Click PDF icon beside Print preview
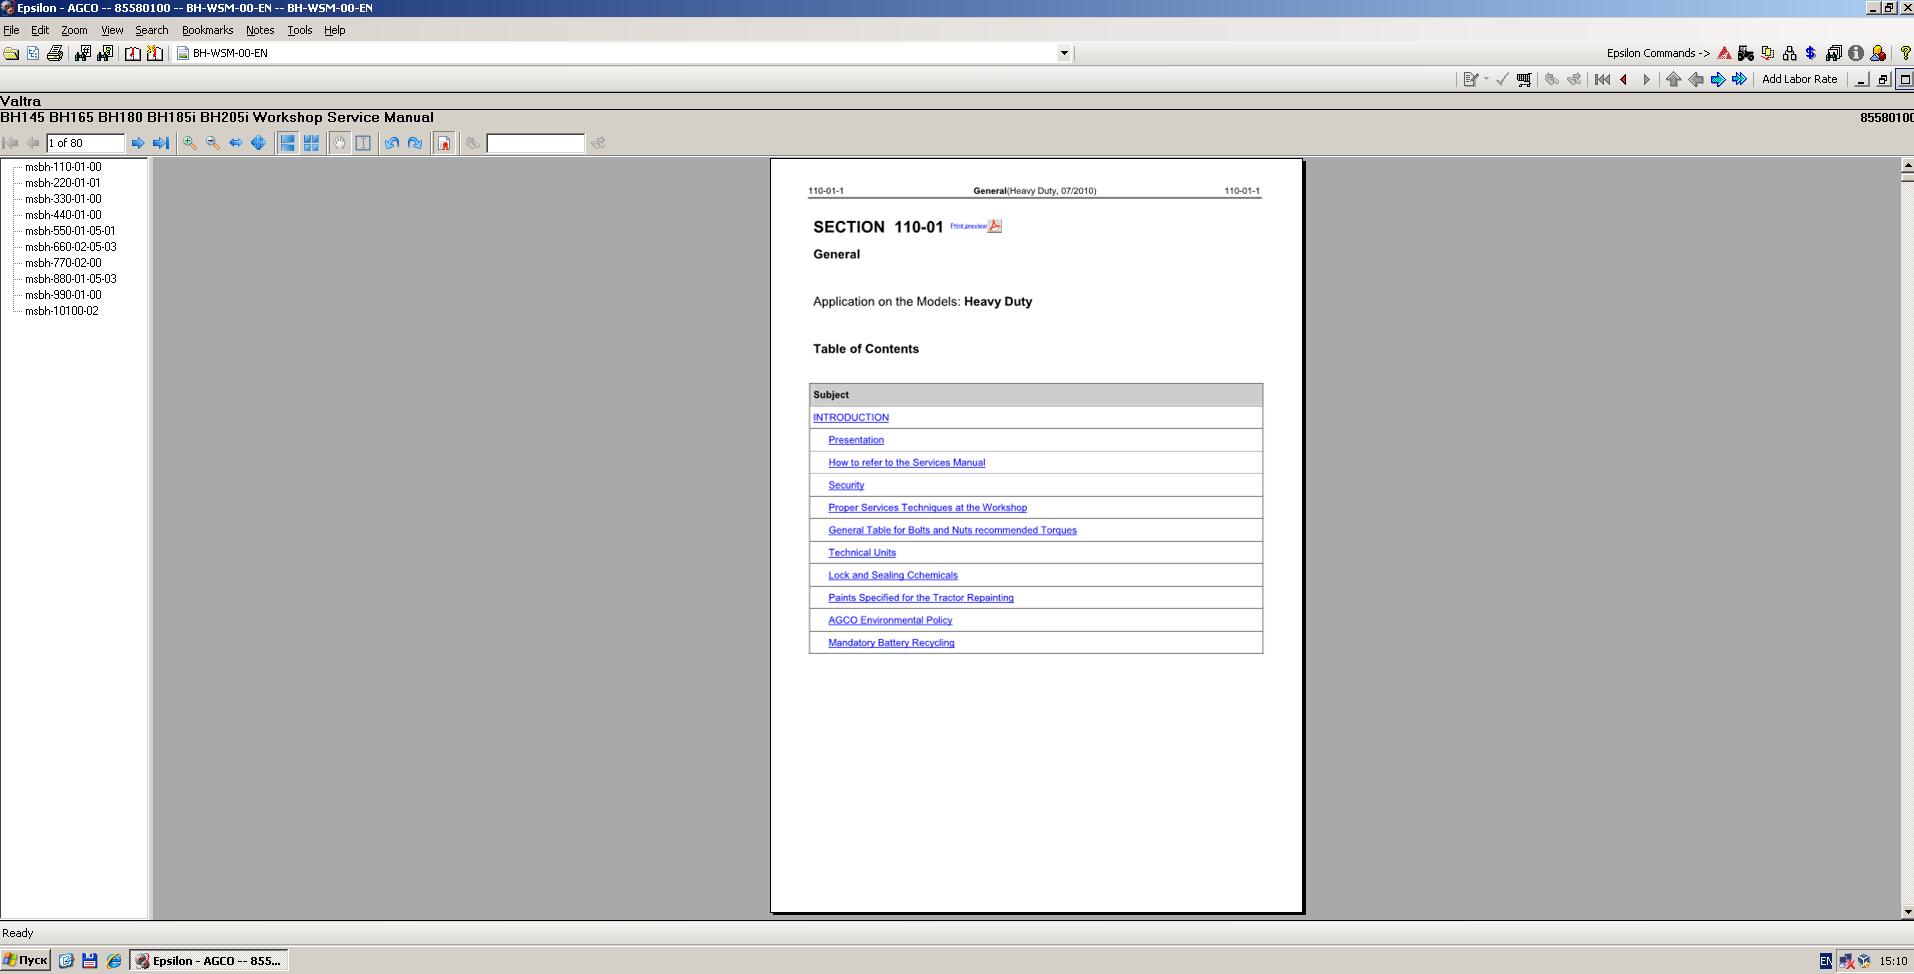Image resolution: width=1914 pixels, height=974 pixels. 995,226
